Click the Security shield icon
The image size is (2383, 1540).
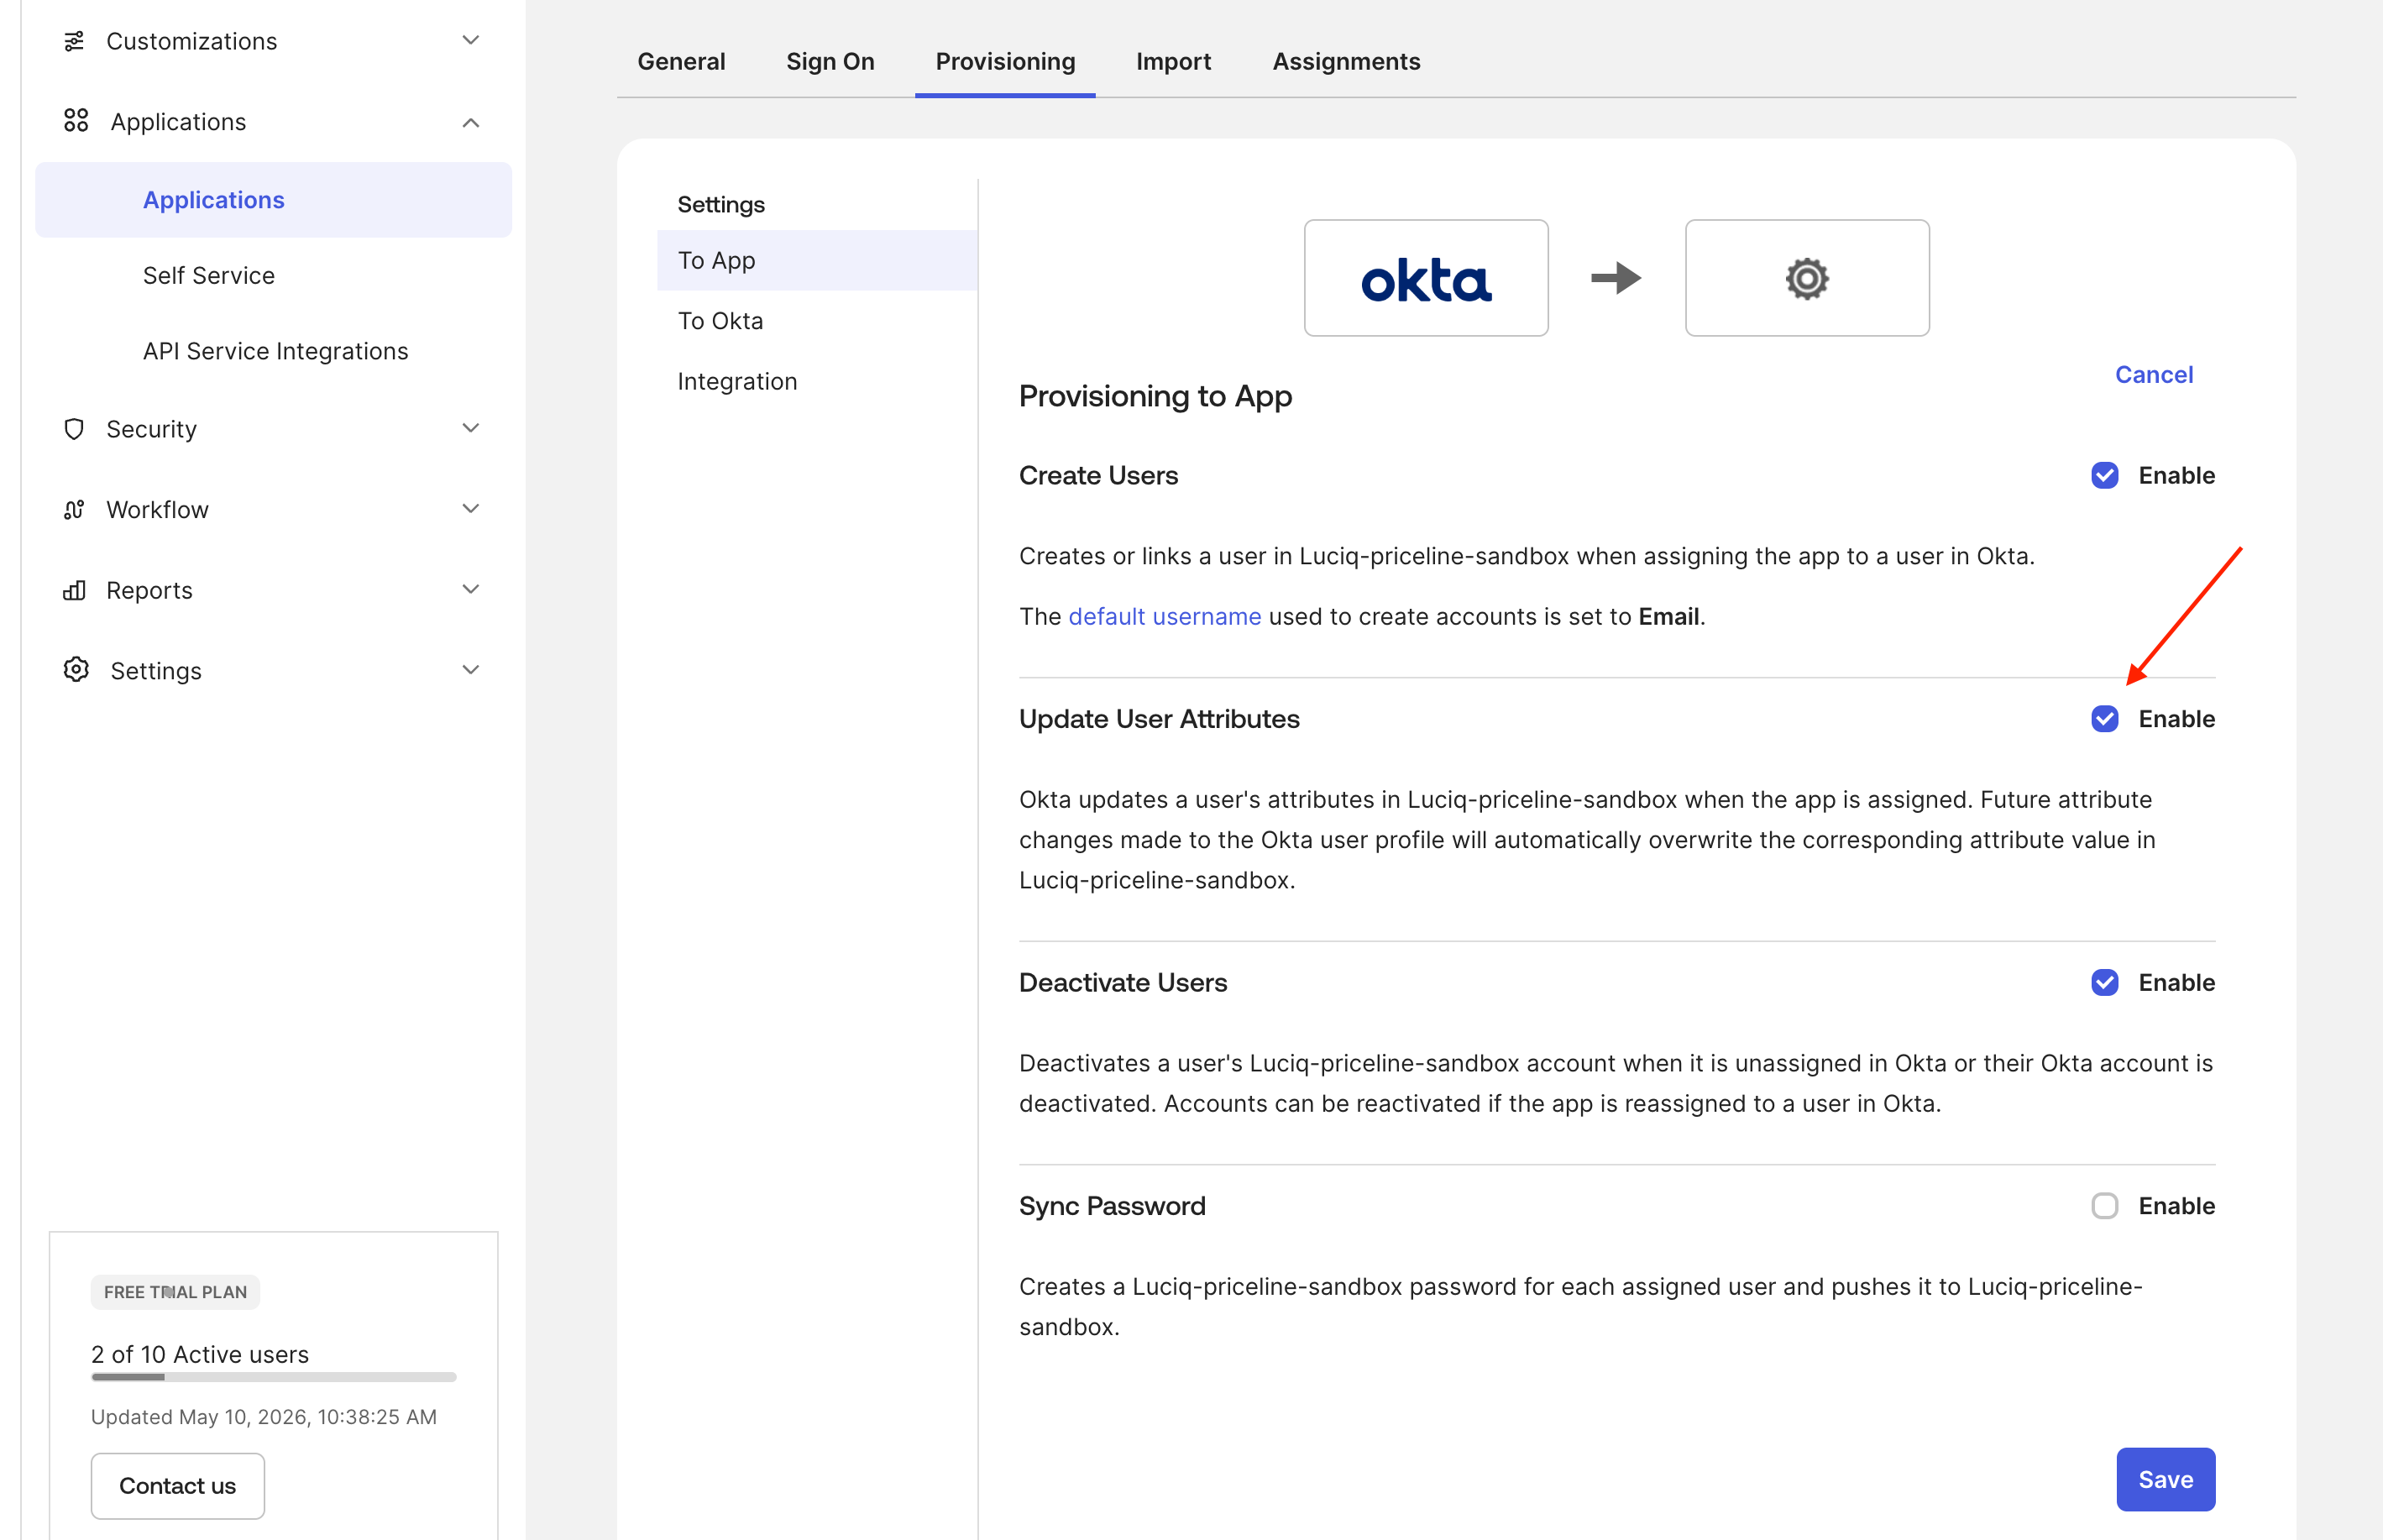pyautogui.click(x=74, y=429)
